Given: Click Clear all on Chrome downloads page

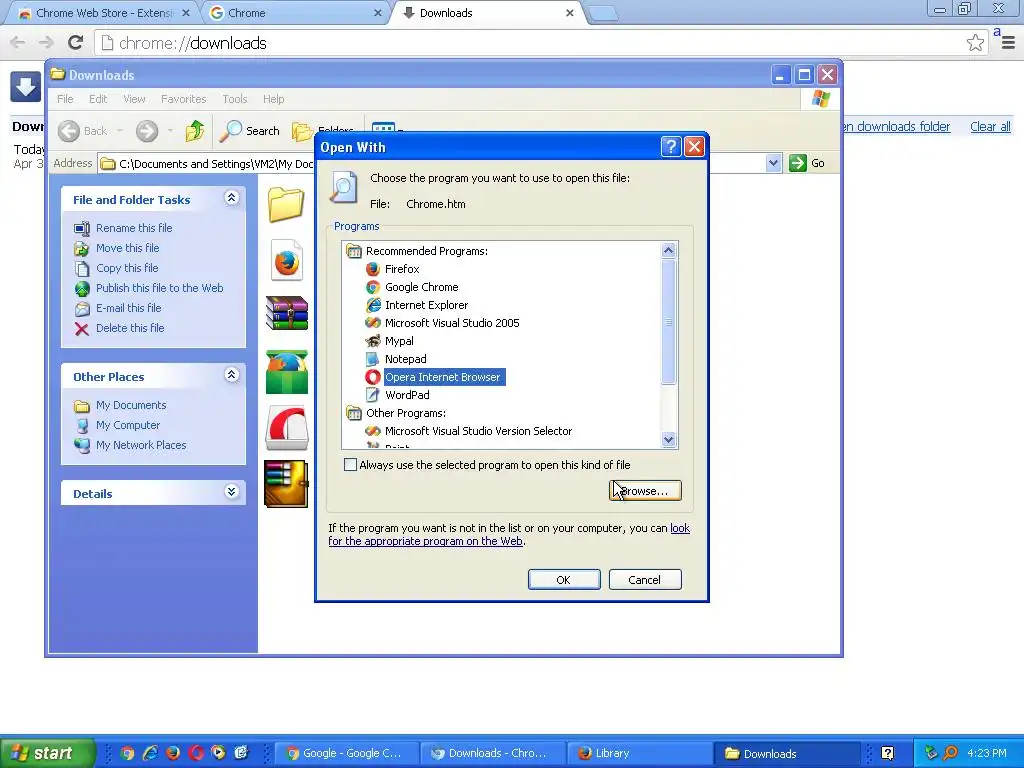Looking at the screenshot, I should coord(990,127).
